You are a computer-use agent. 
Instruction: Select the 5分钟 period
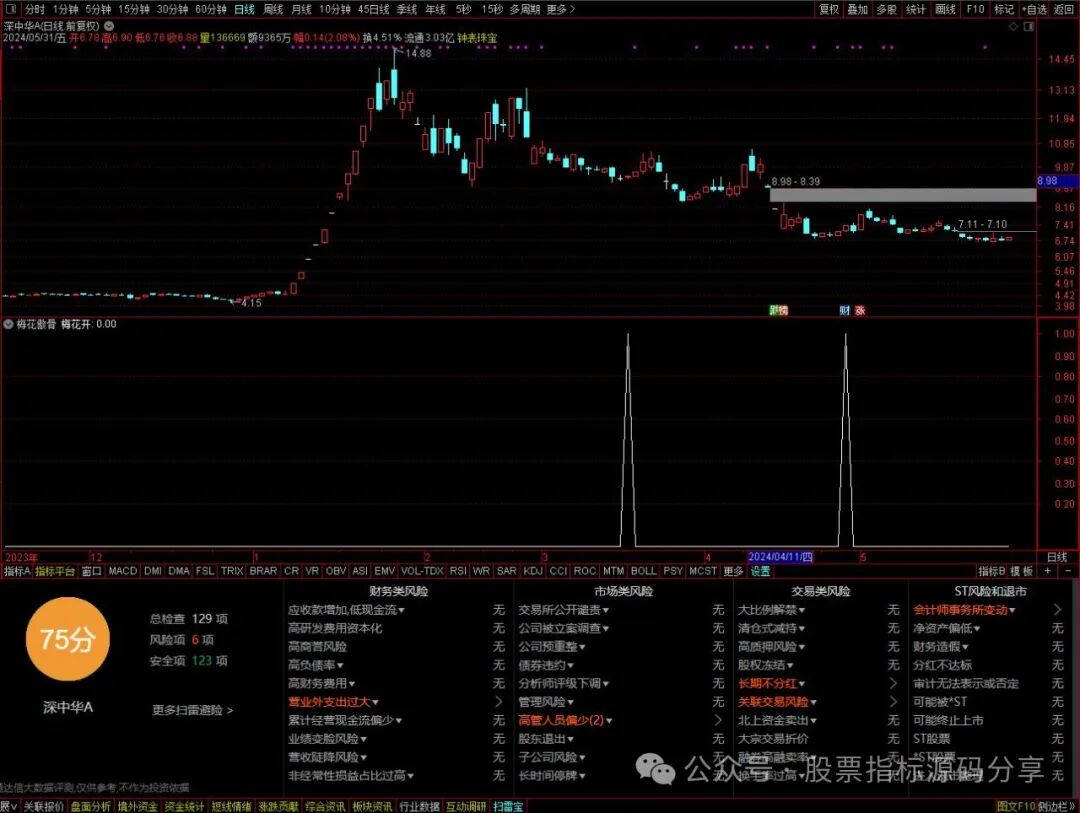point(98,9)
